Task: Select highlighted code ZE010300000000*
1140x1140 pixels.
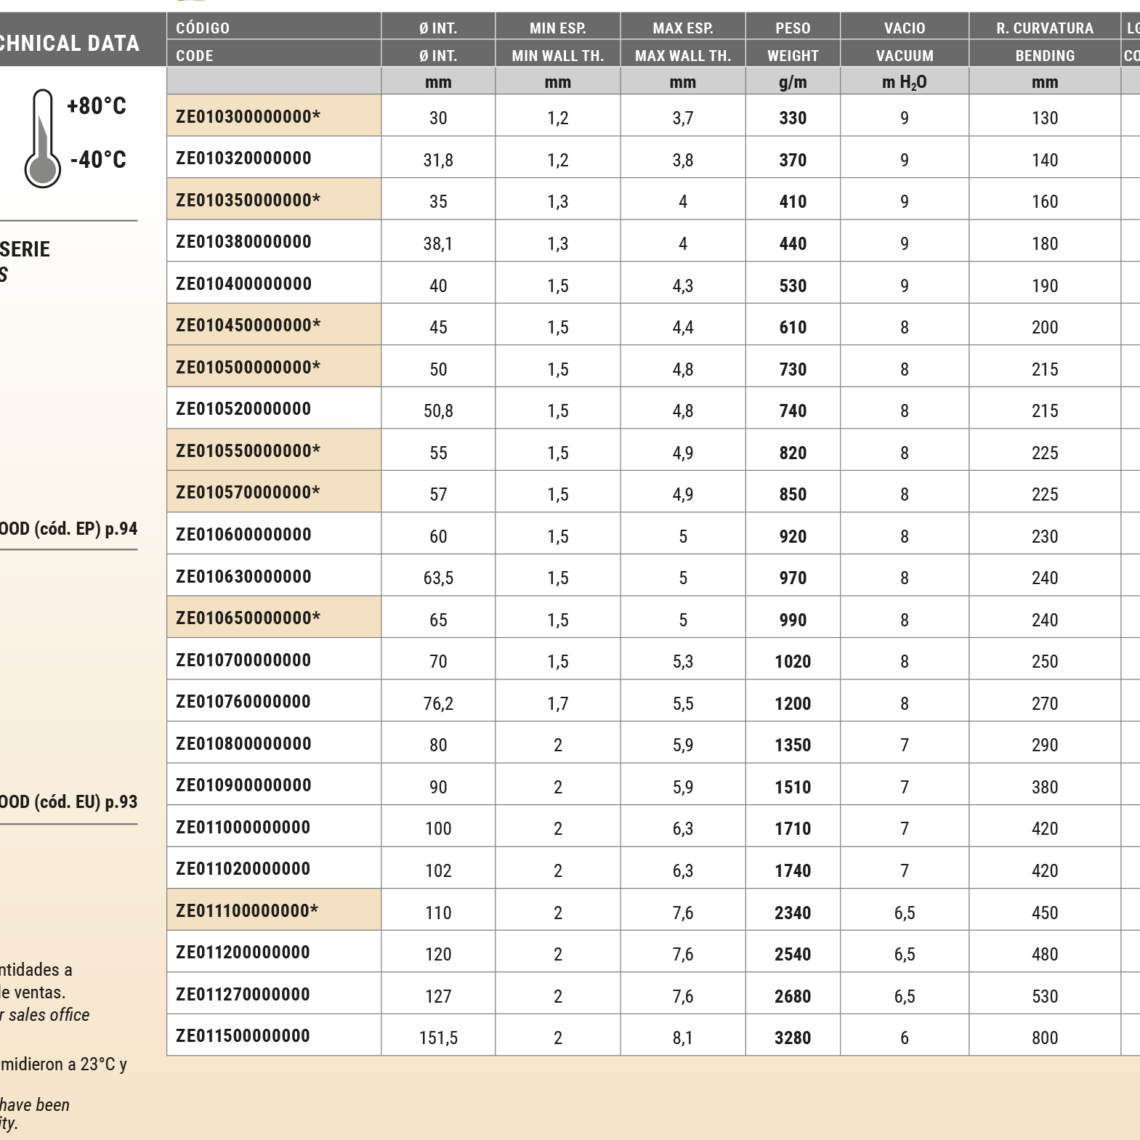Action: point(248,117)
